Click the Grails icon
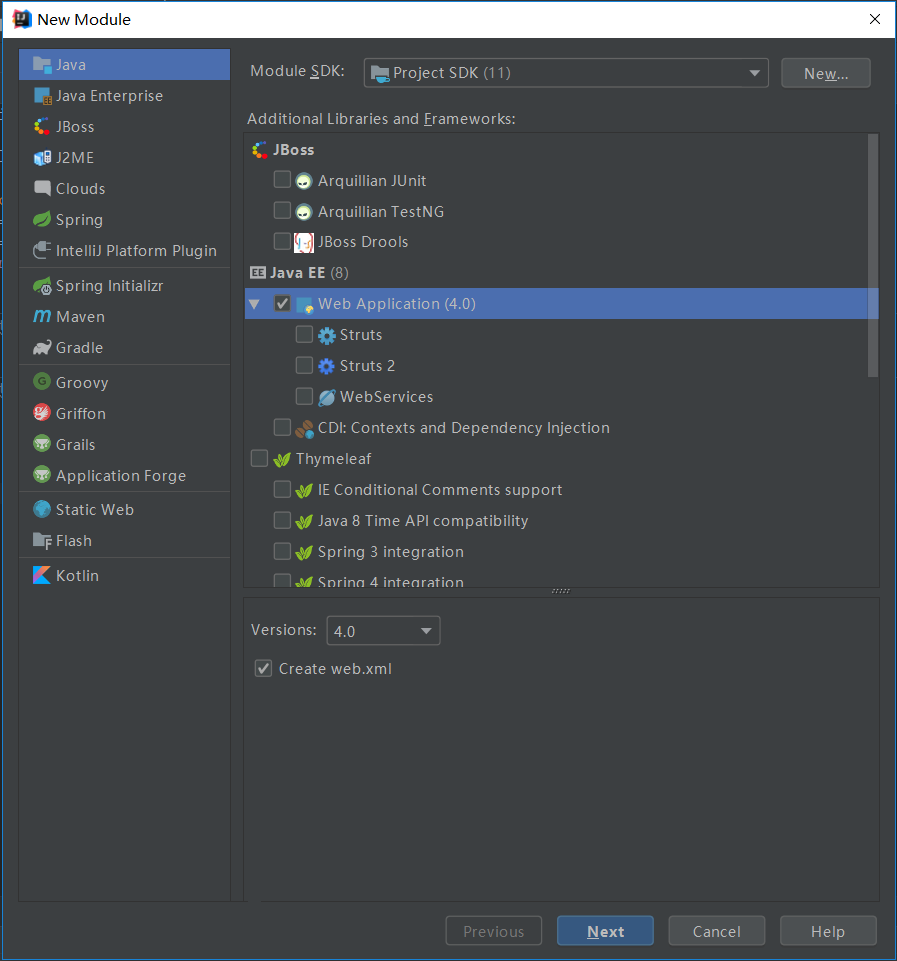 [42, 444]
